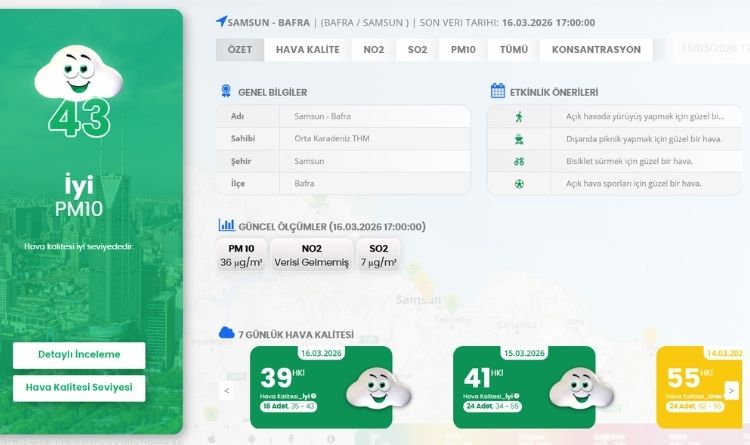
Task: Switch to the Hava Kalite tab
Action: click(307, 49)
